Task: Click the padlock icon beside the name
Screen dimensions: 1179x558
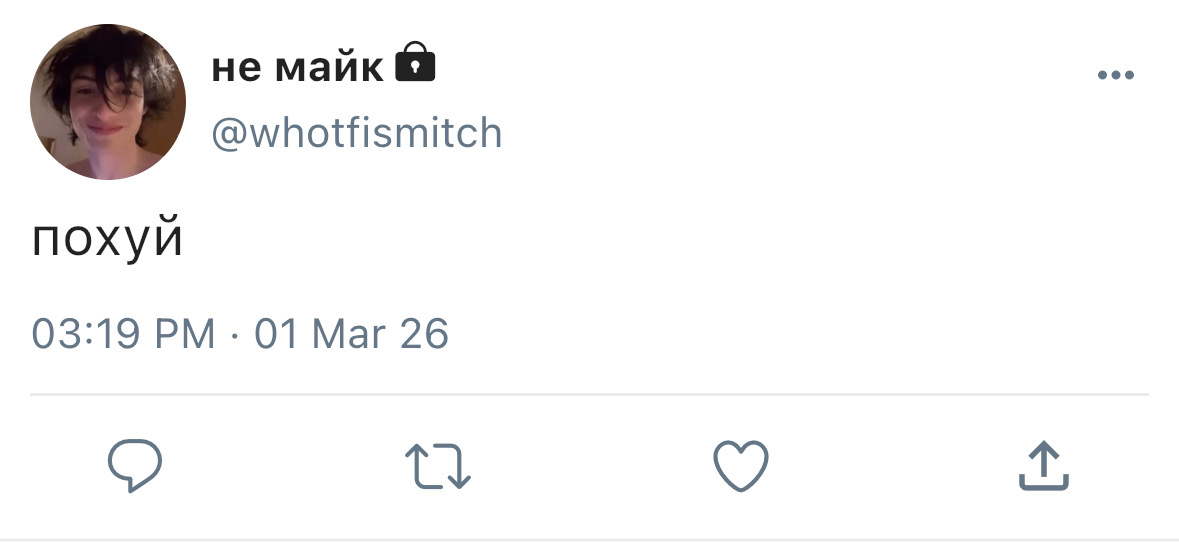Action: (x=416, y=65)
